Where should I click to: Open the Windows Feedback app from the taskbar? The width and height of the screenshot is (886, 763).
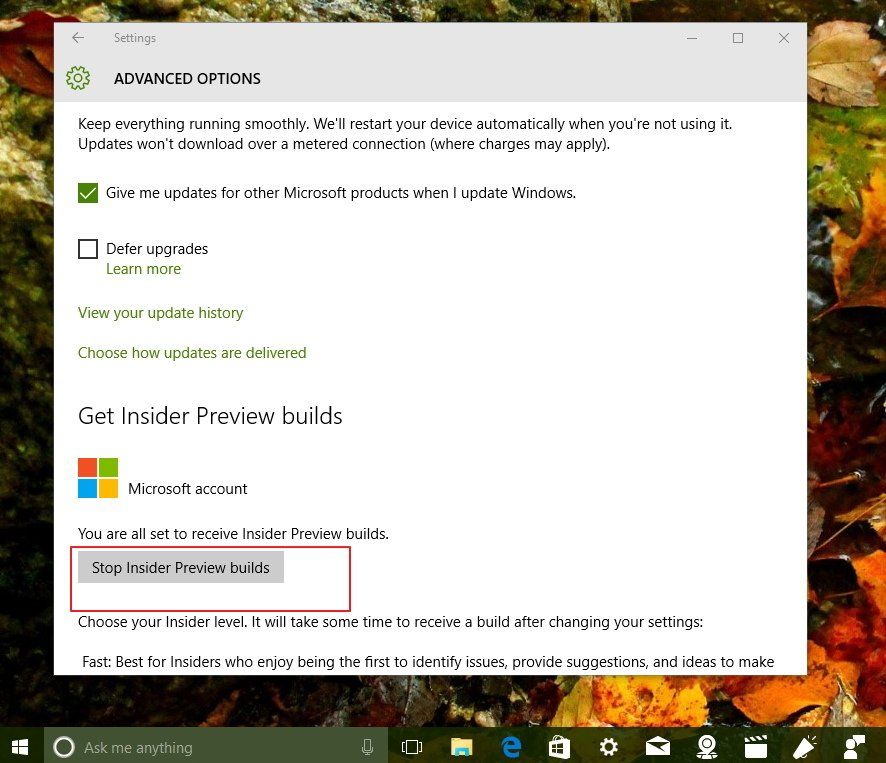[804, 746]
